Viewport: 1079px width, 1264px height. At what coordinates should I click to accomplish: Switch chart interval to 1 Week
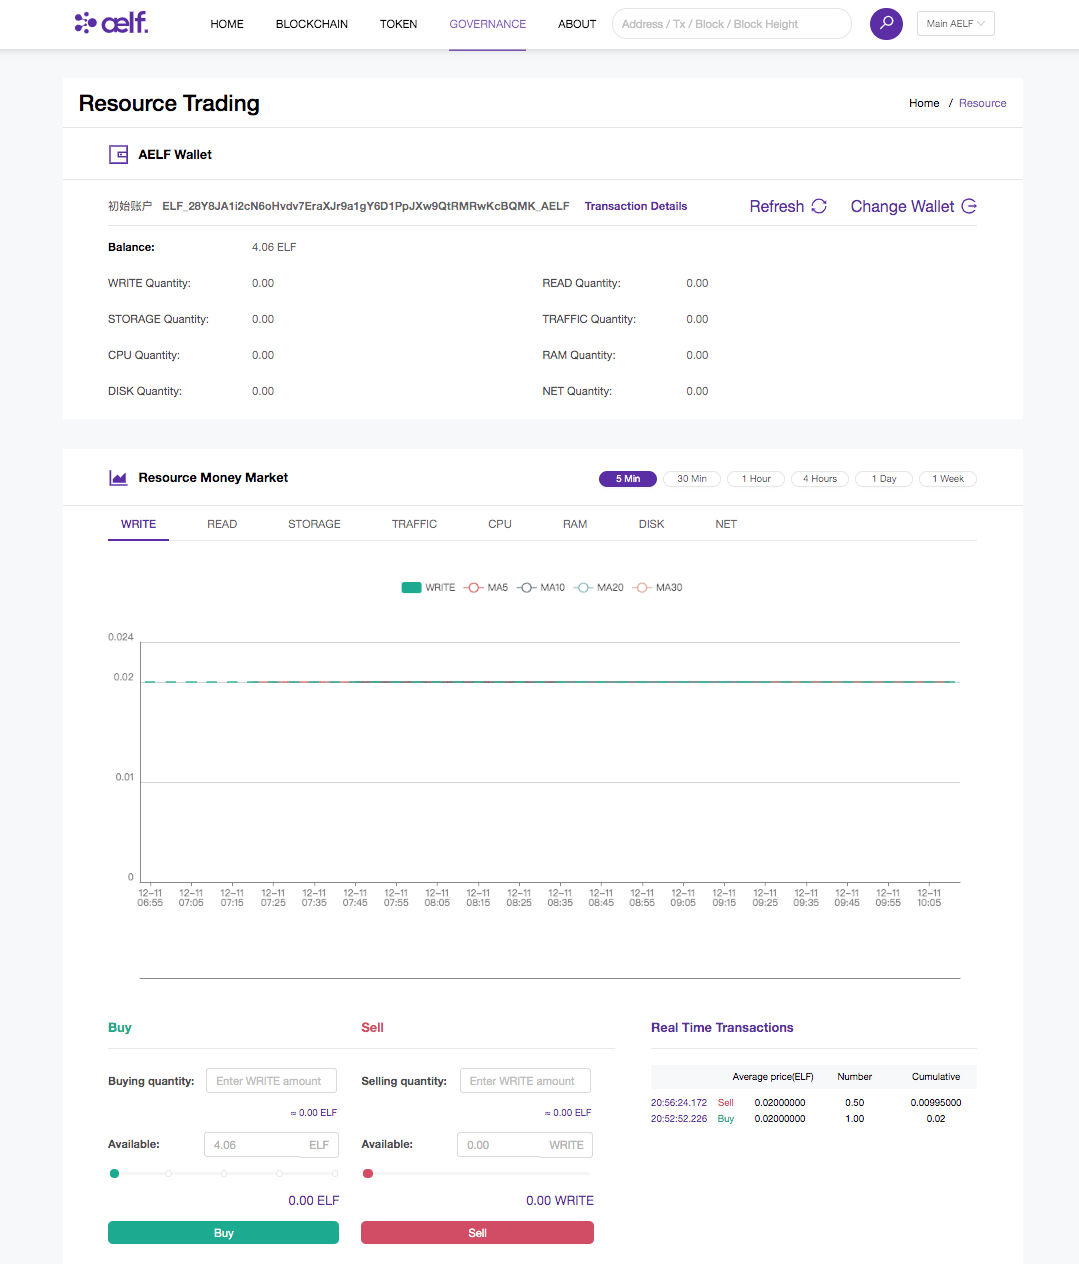point(948,479)
